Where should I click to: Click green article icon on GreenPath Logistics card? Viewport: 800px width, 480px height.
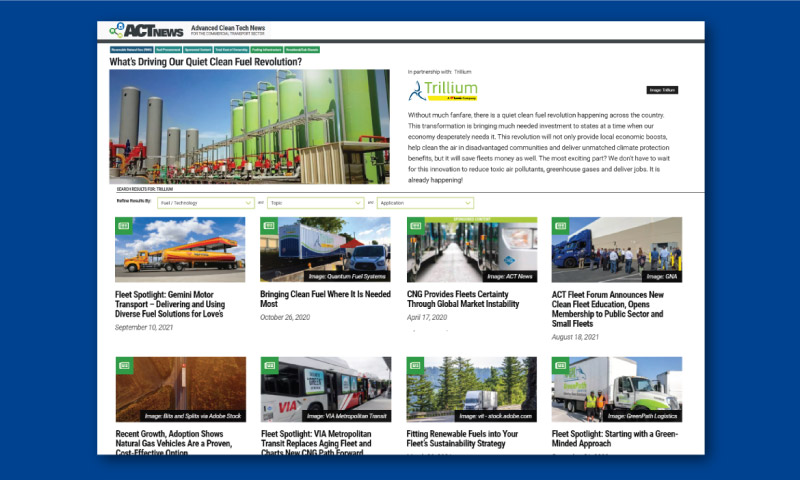[560, 365]
